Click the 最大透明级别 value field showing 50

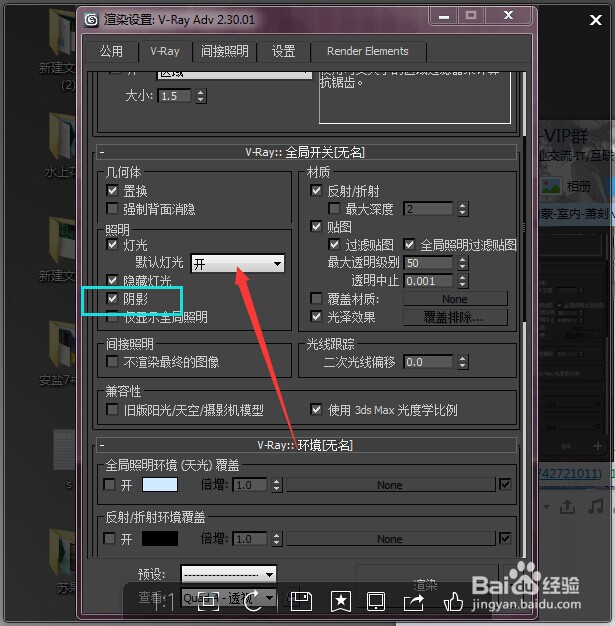coord(428,263)
